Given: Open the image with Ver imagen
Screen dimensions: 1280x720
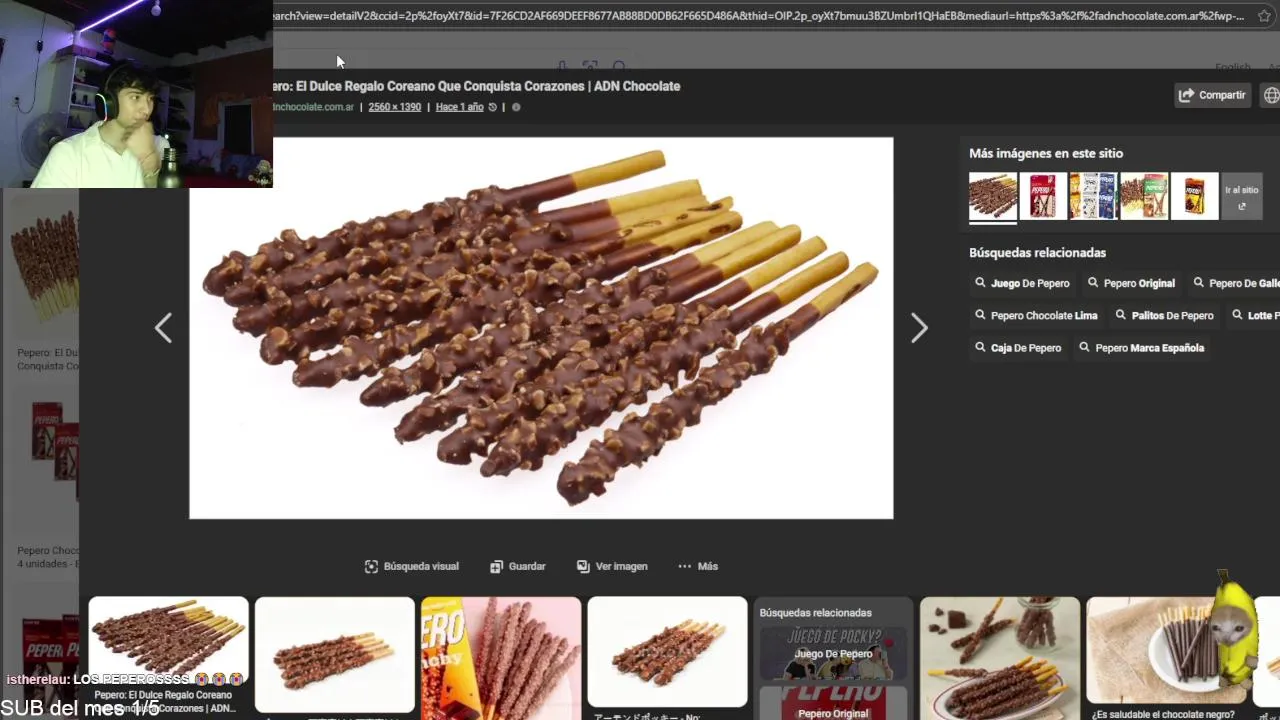Looking at the screenshot, I should click(x=612, y=566).
